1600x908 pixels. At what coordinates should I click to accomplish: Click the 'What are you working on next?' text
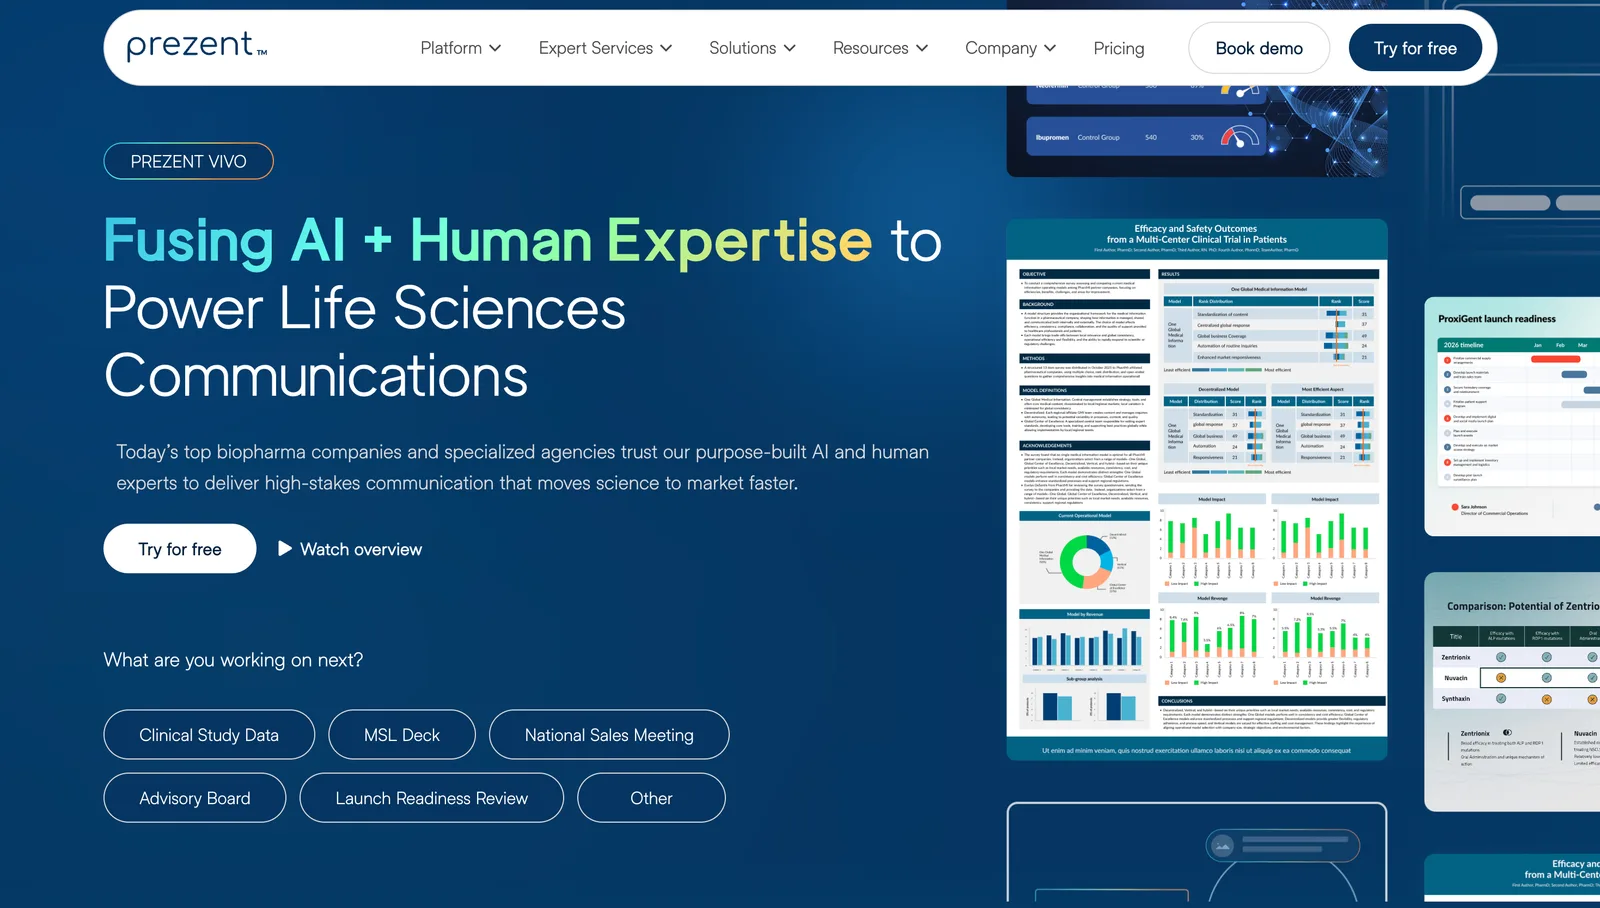(x=233, y=660)
